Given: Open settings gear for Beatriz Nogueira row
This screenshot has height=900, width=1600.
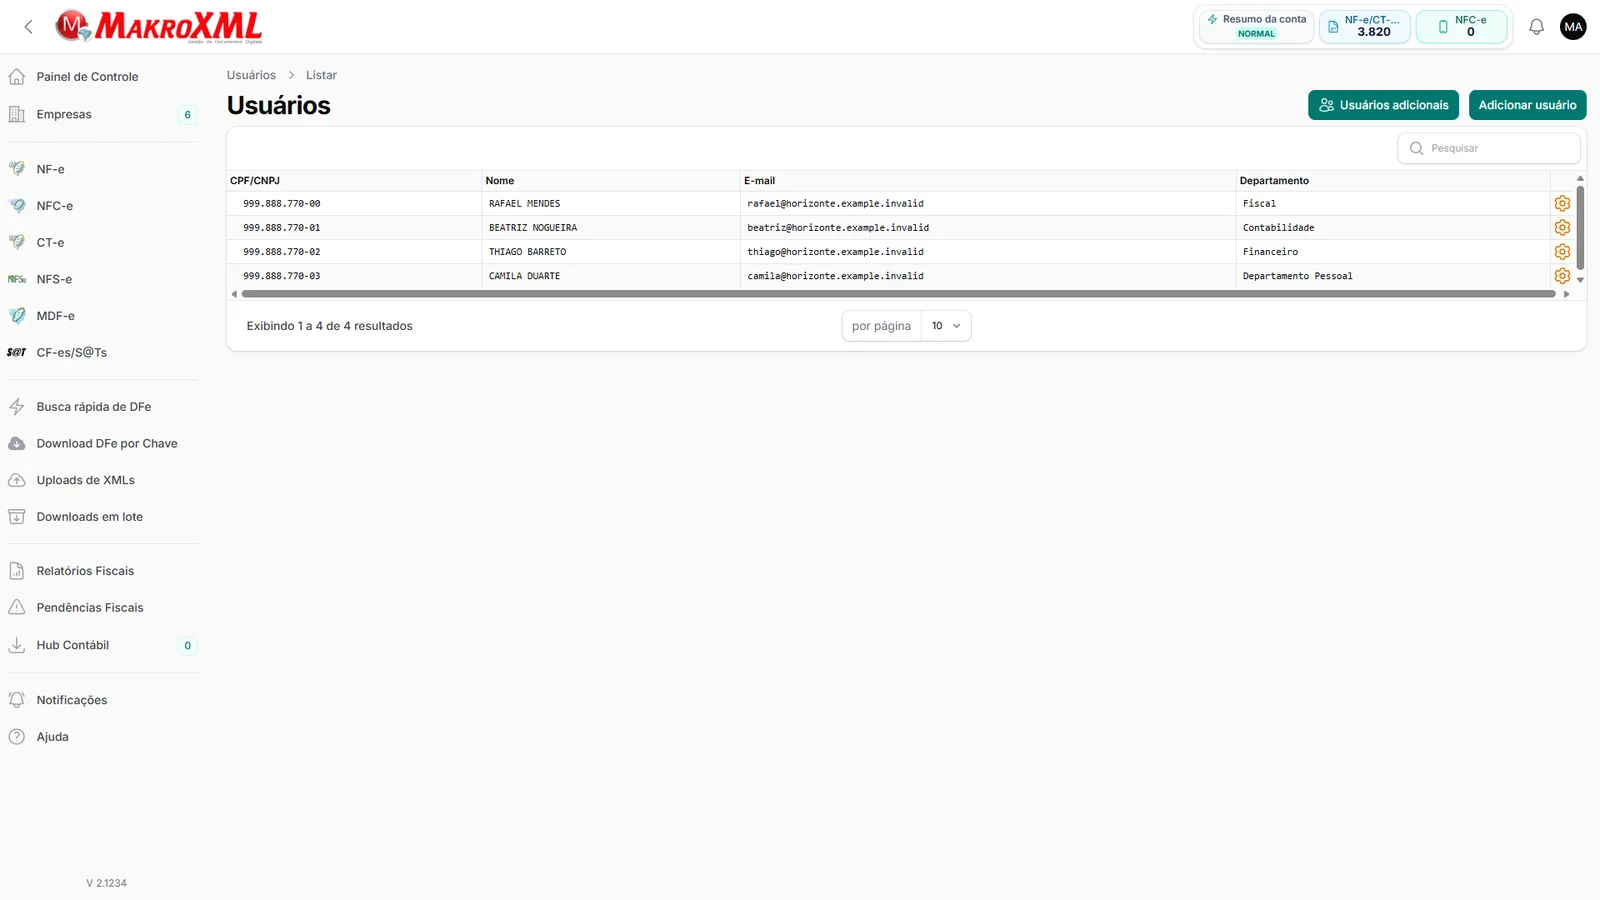Looking at the screenshot, I should pyautogui.click(x=1562, y=227).
